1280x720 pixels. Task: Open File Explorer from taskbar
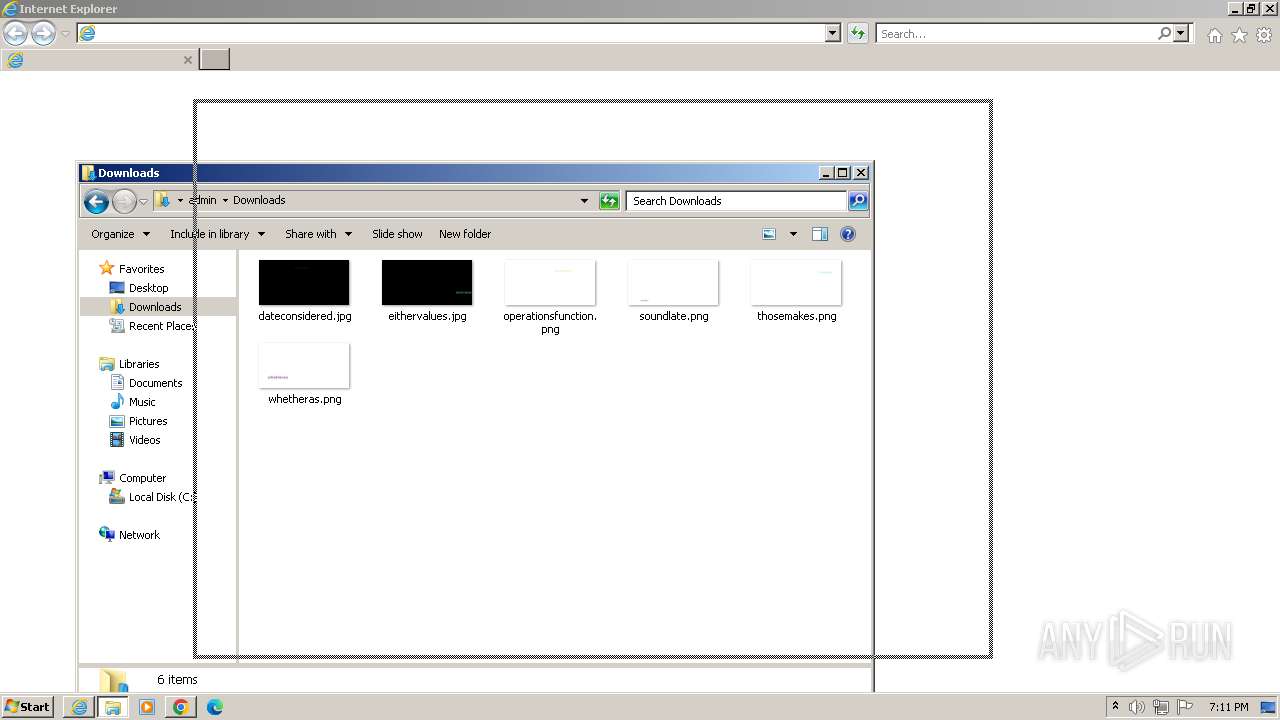coord(113,707)
